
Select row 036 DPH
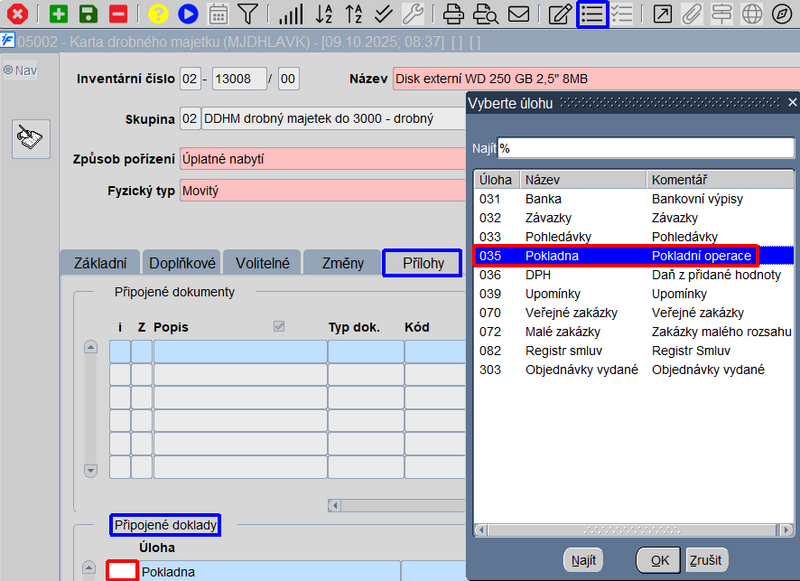pyautogui.click(x=634, y=275)
